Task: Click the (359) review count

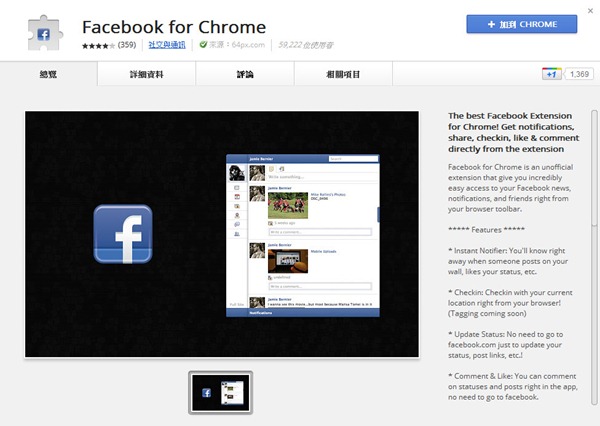Action: (127, 45)
